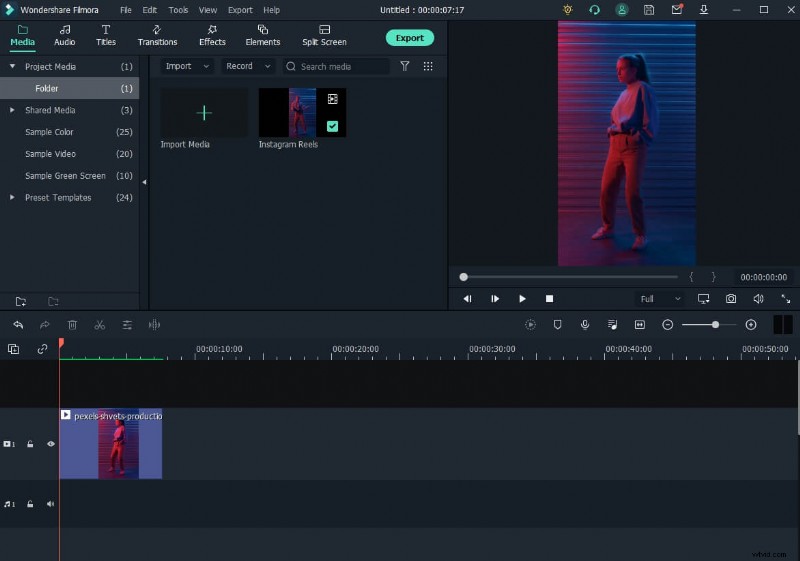800x561 pixels.
Task: Click the green Export button
Action: pyautogui.click(x=410, y=38)
